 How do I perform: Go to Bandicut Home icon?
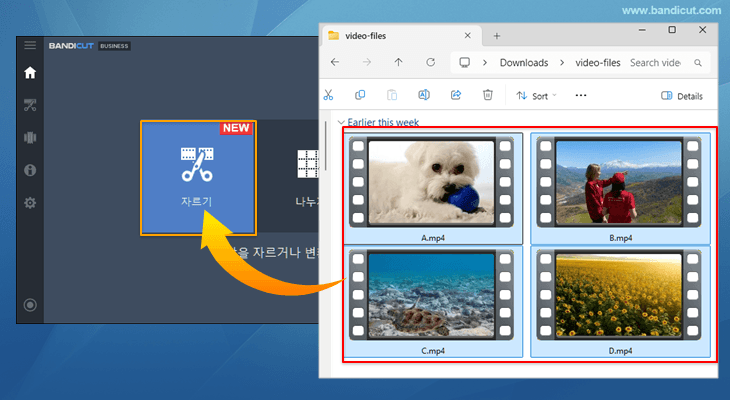pos(30,73)
